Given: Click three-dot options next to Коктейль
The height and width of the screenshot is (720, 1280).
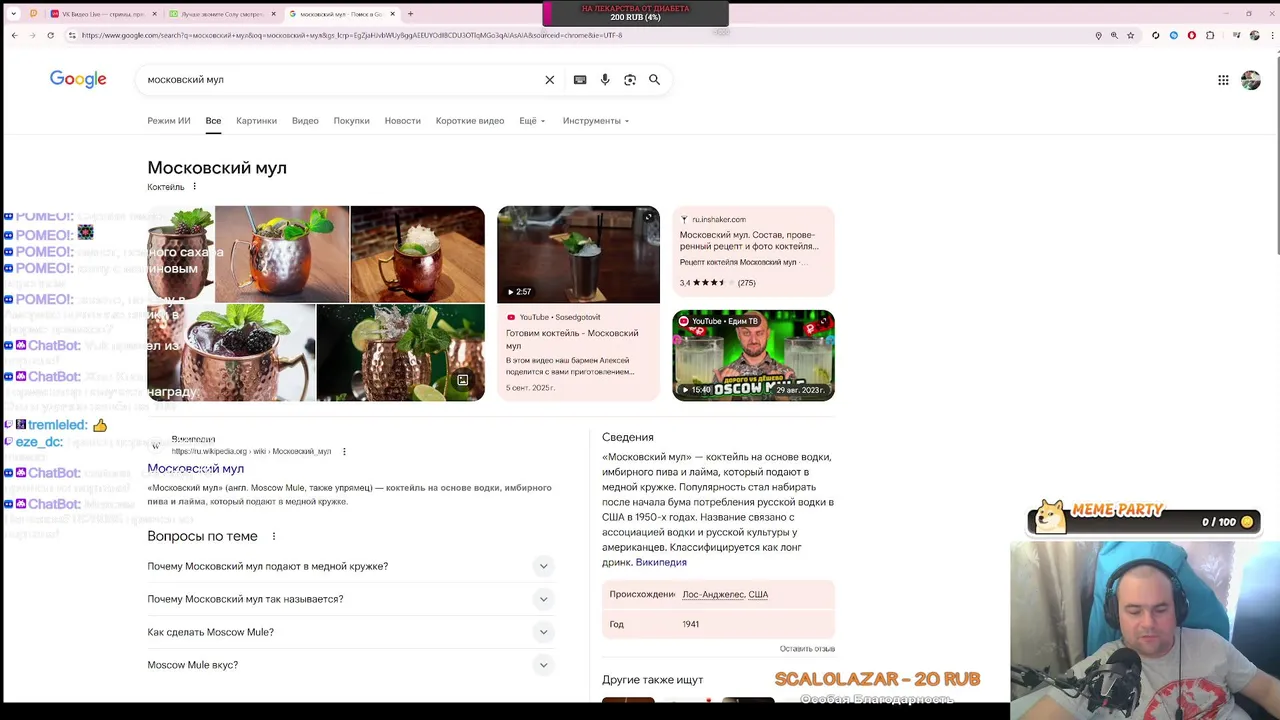Looking at the screenshot, I should point(195,187).
